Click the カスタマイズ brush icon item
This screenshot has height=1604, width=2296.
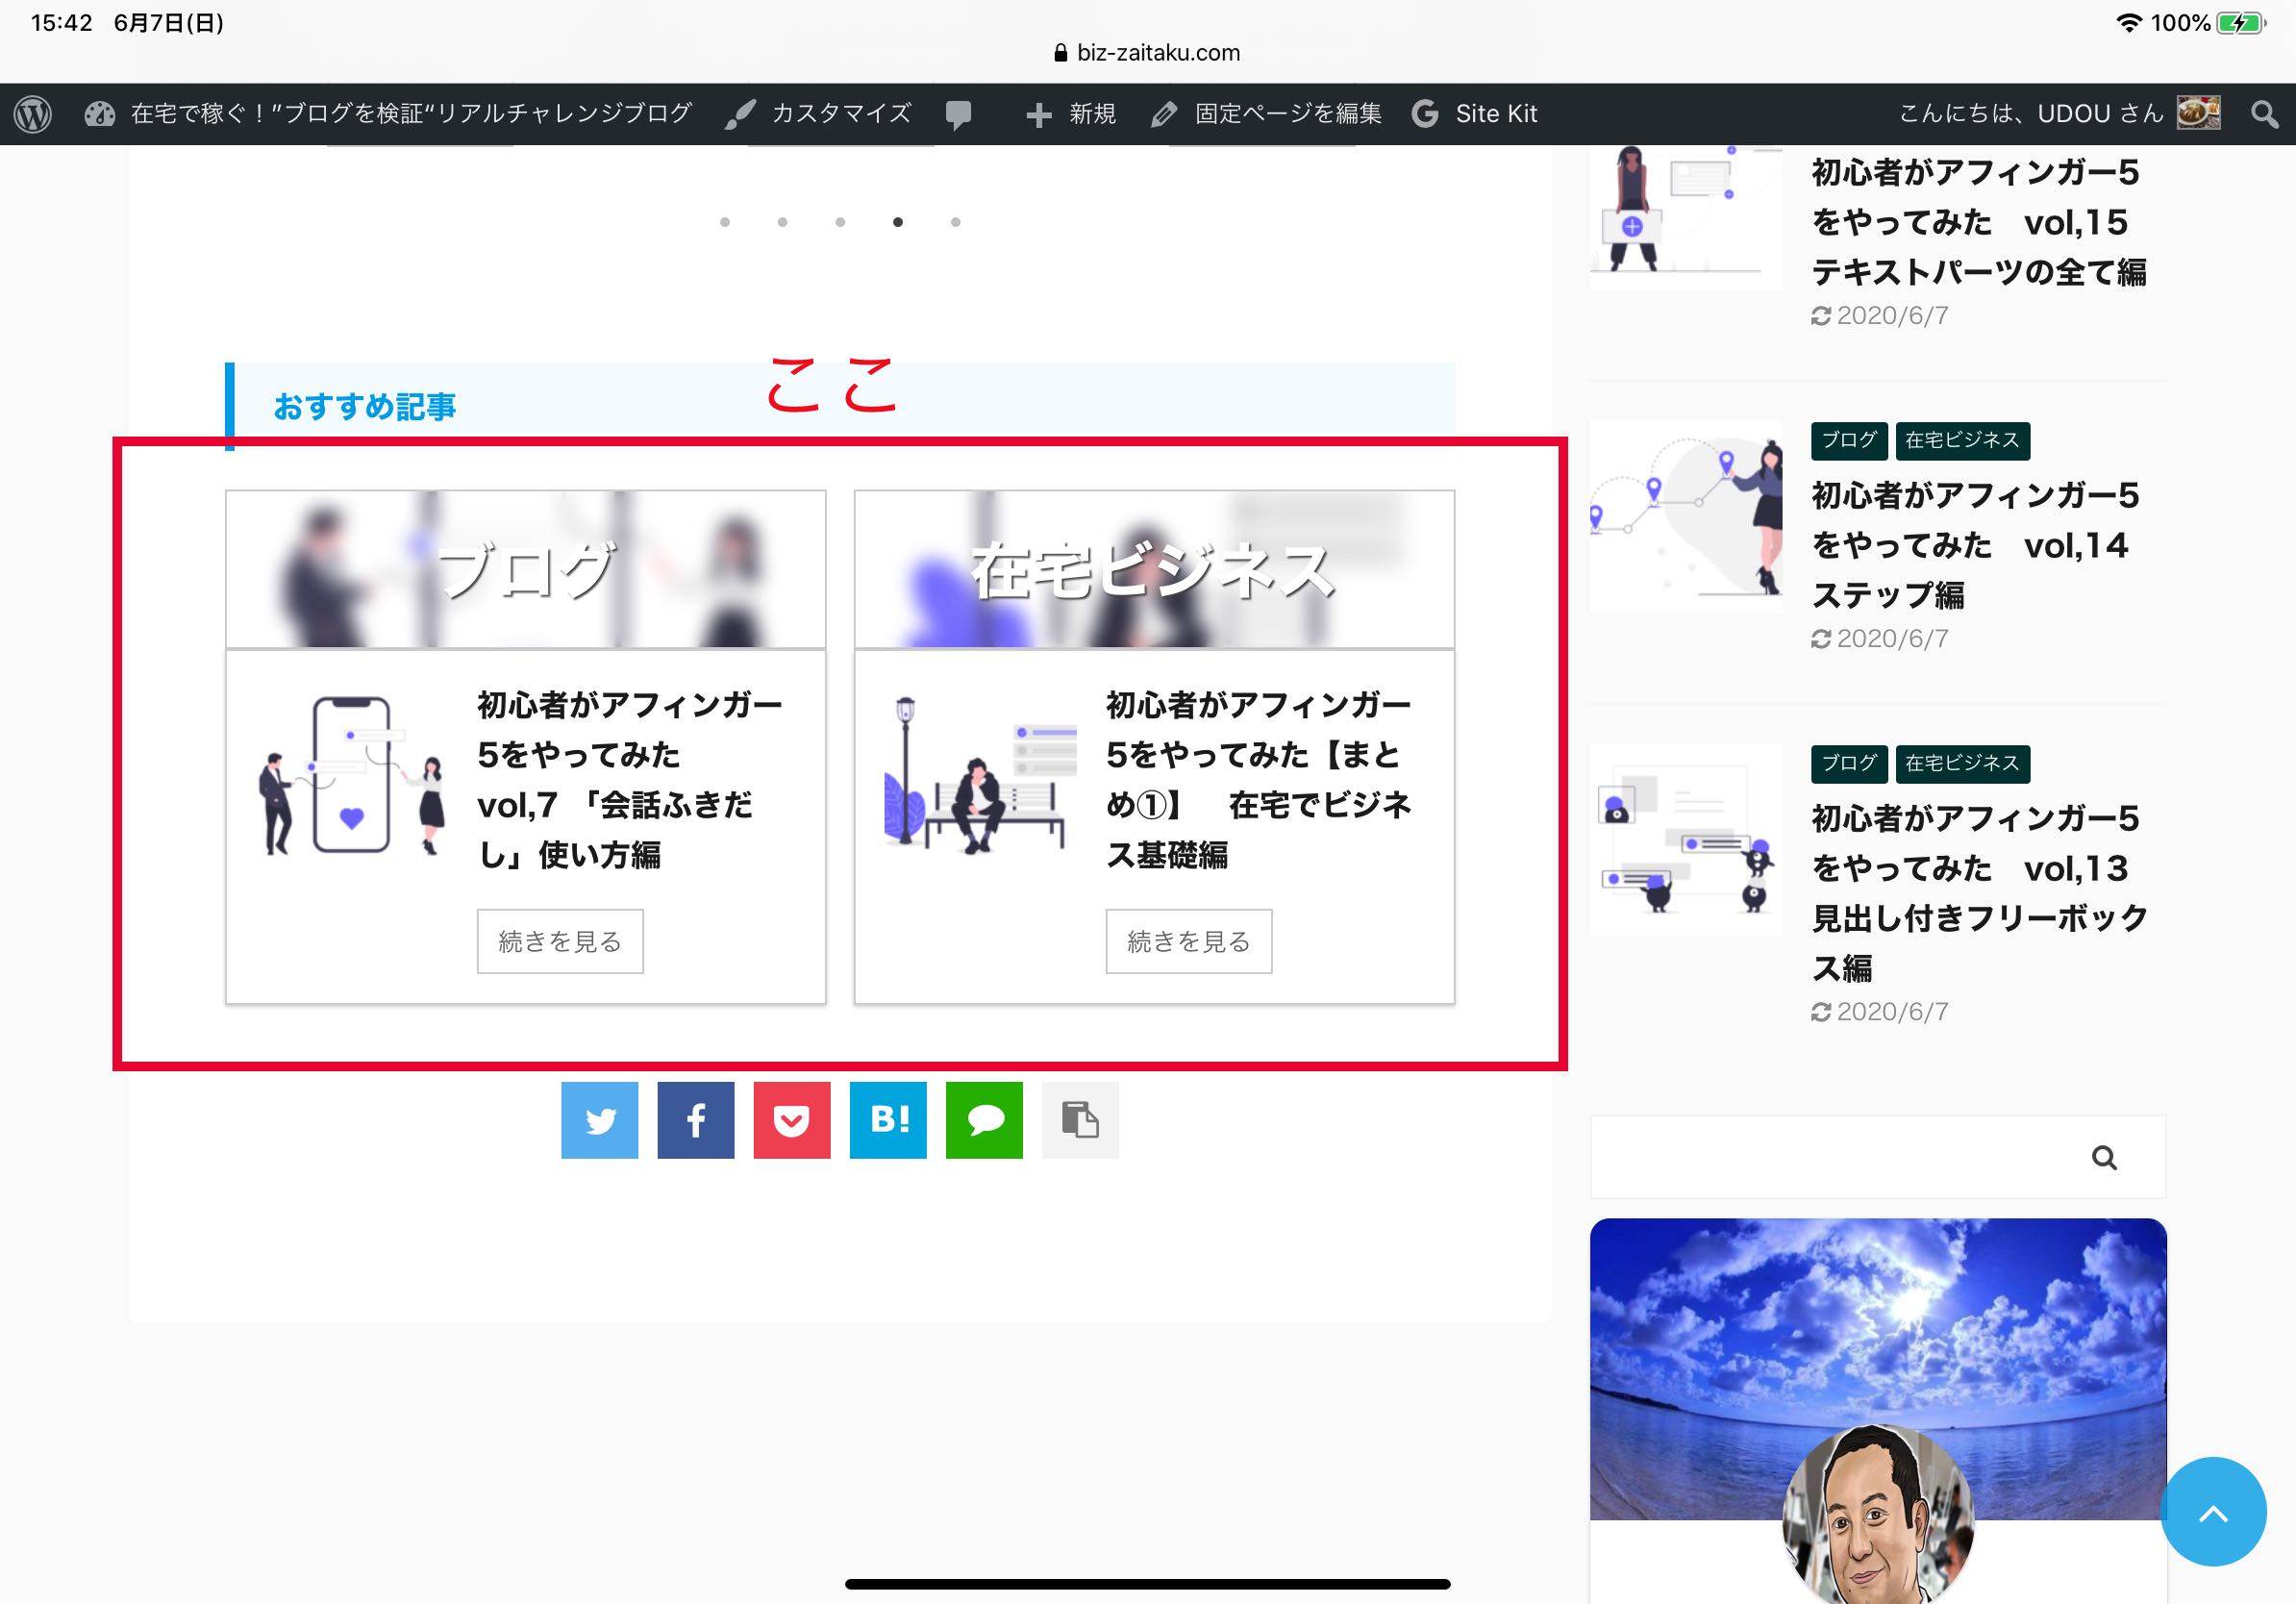click(818, 114)
